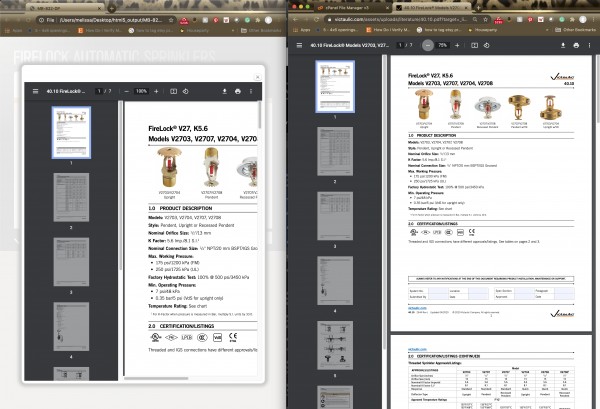The width and height of the screenshot is (600, 409).
Task: Open more actions menu in right PDF toolbar
Action: 589,45
